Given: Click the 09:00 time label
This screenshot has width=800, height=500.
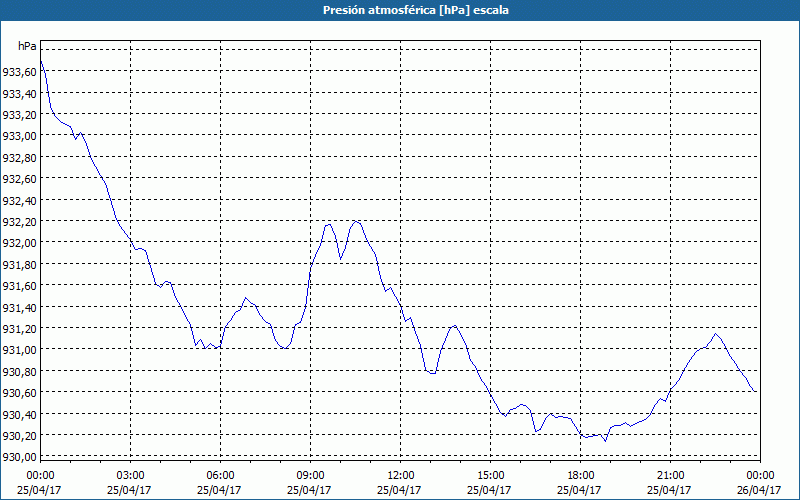Looking at the screenshot, I should click(x=310, y=476).
